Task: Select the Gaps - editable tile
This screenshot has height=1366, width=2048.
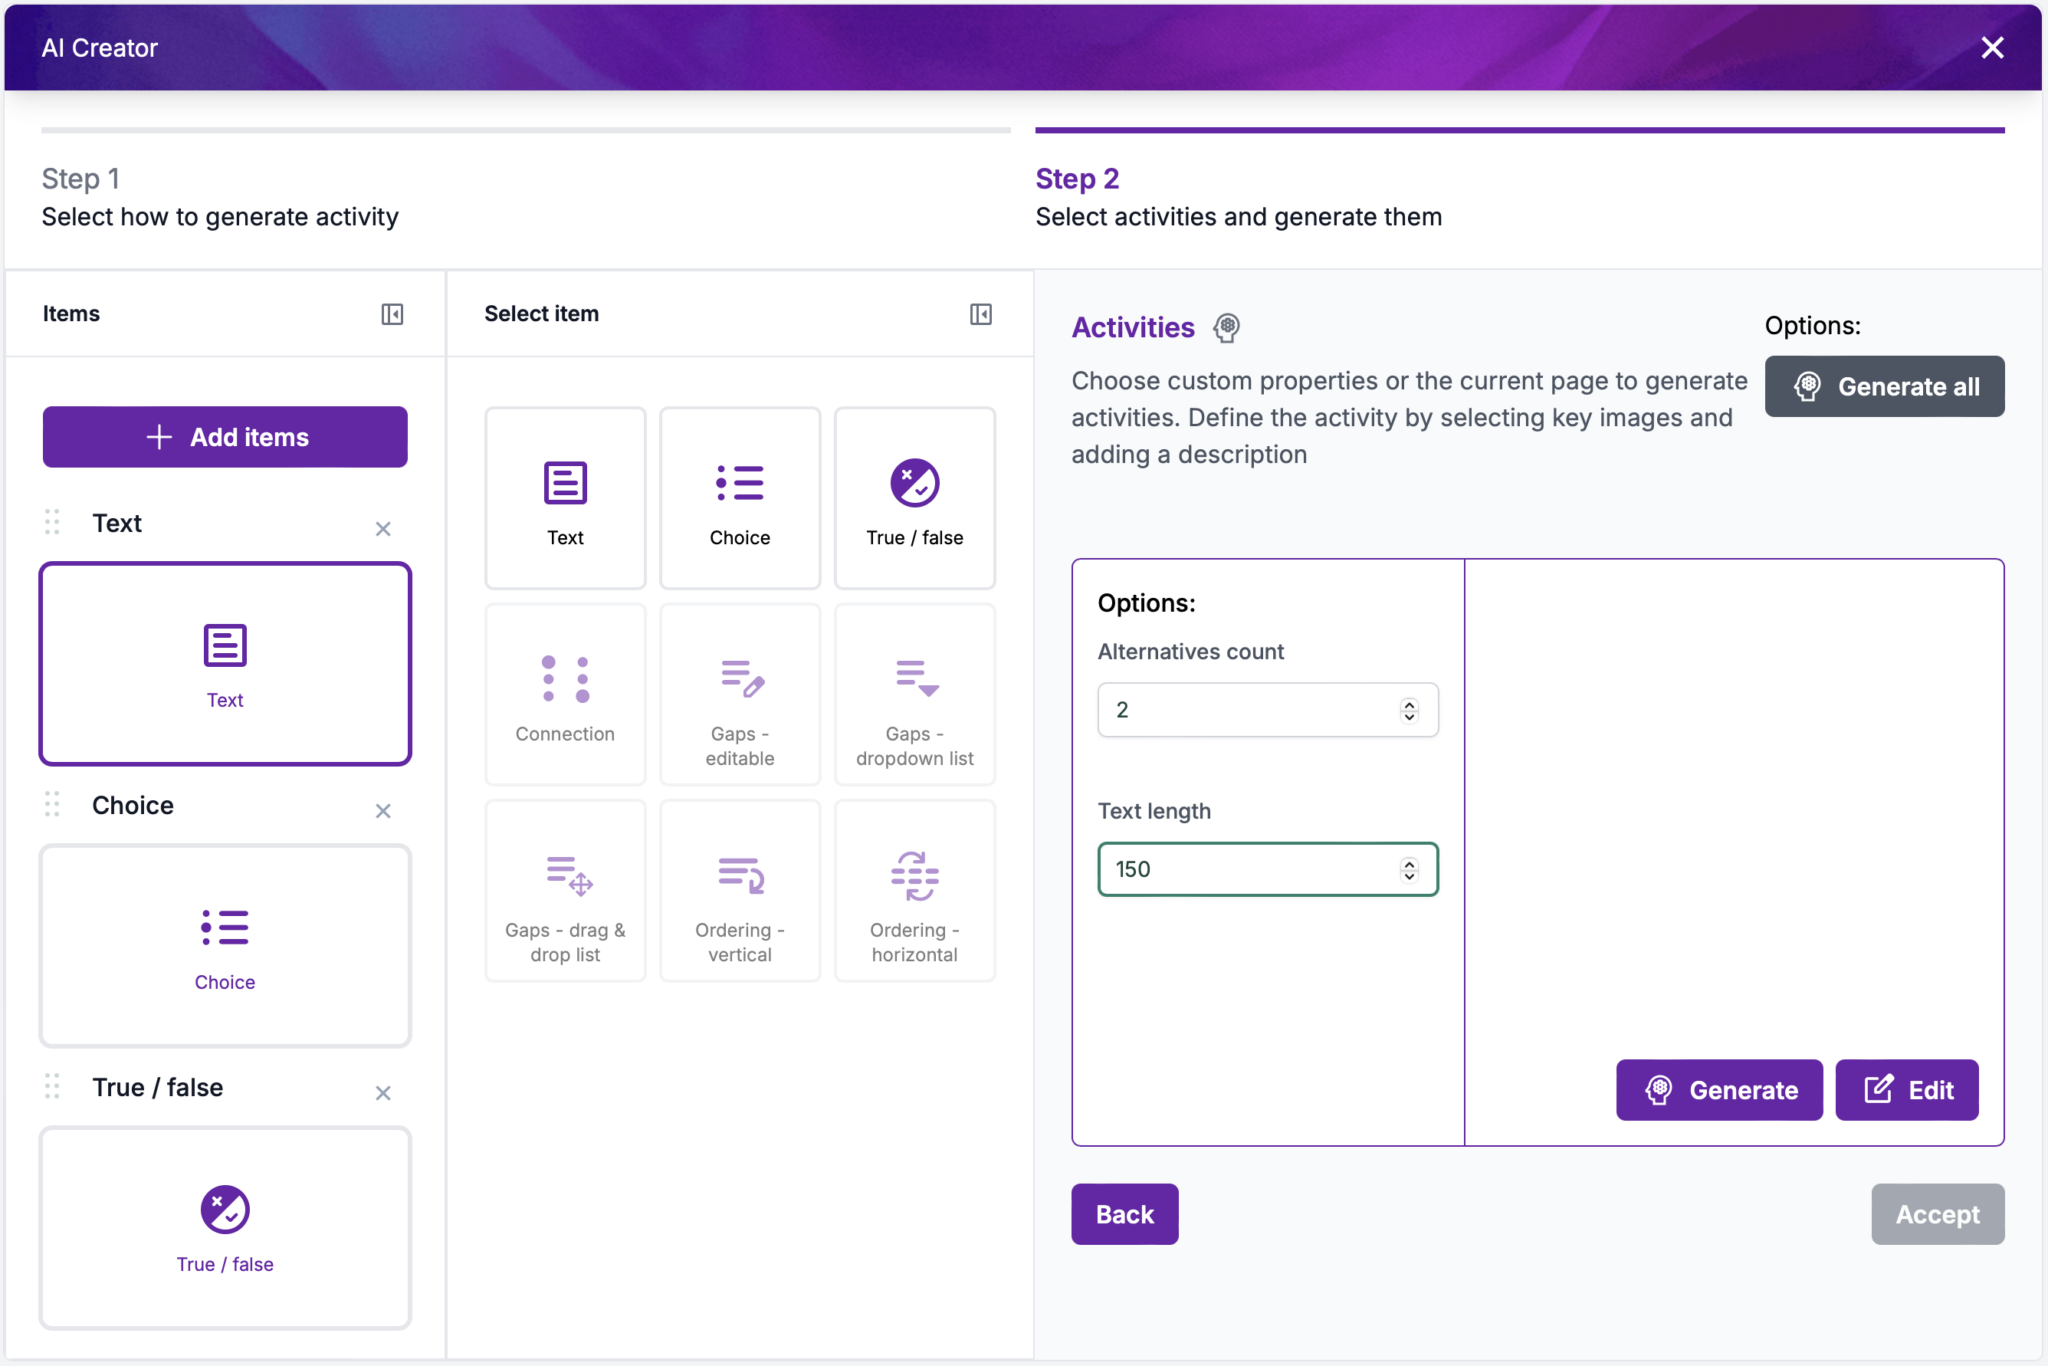Action: (x=740, y=694)
